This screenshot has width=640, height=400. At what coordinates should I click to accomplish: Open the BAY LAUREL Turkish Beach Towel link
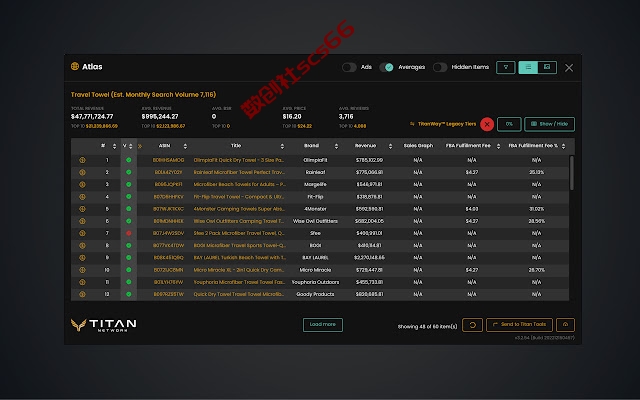(239, 258)
